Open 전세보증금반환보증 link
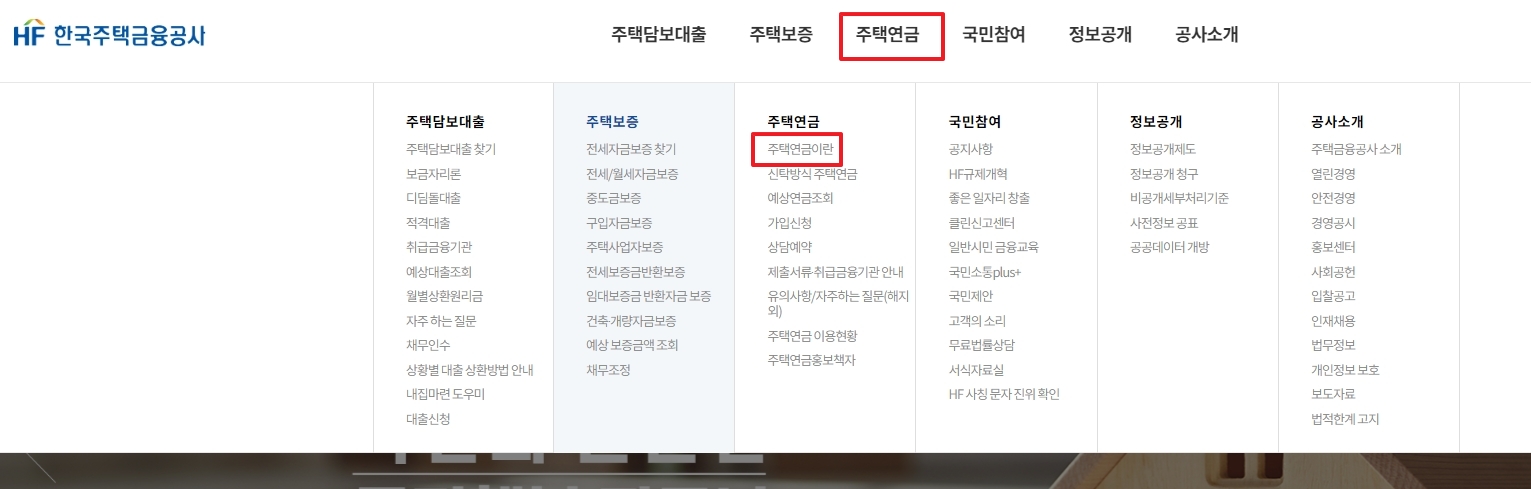 (636, 272)
